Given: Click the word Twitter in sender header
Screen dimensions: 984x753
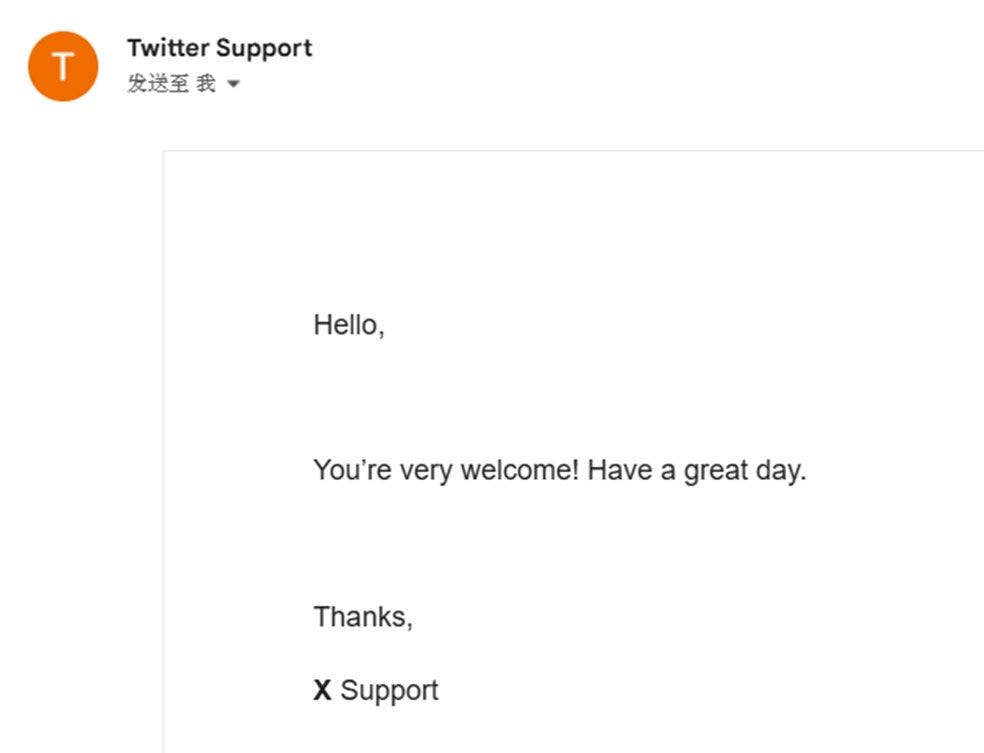Looking at the screenshot, I should pyautogui.click(x=168, y=48).
